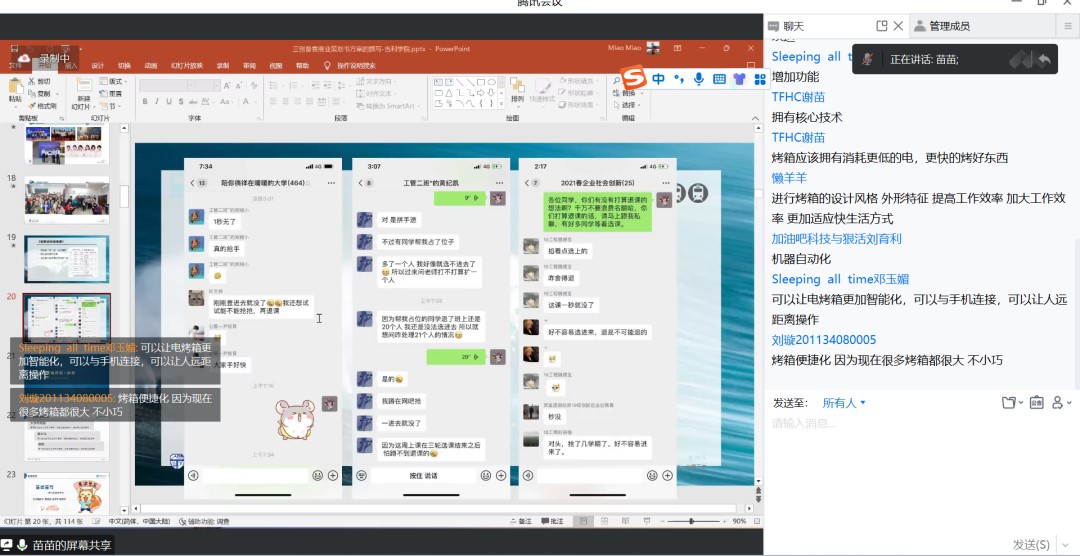The image size is (1080, 556).
Task: Open the 视图 view ribbon tab
Action: pos(276,66)
